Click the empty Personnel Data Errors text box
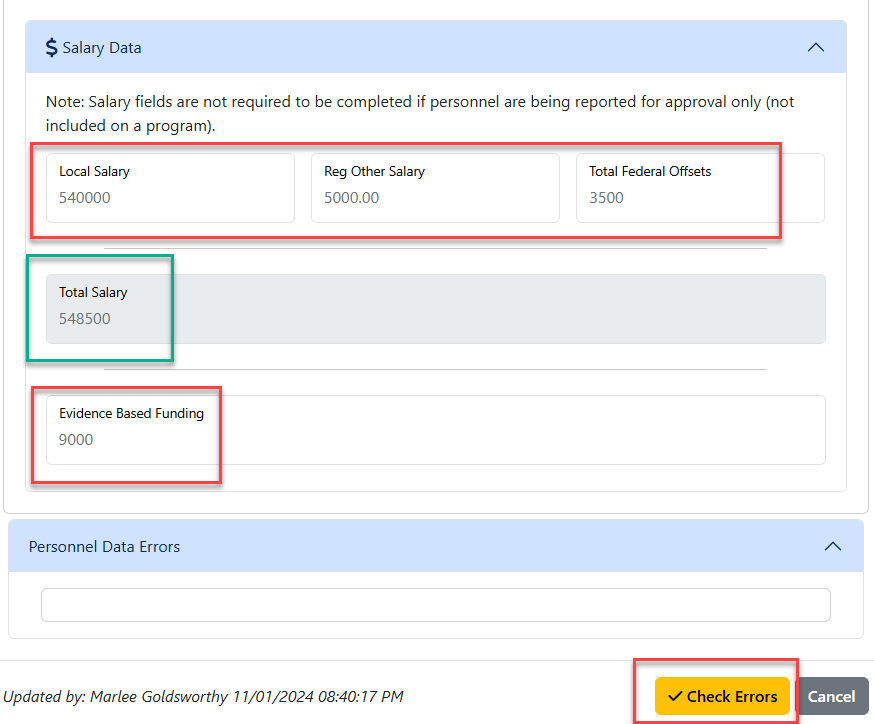 [436, 605]
